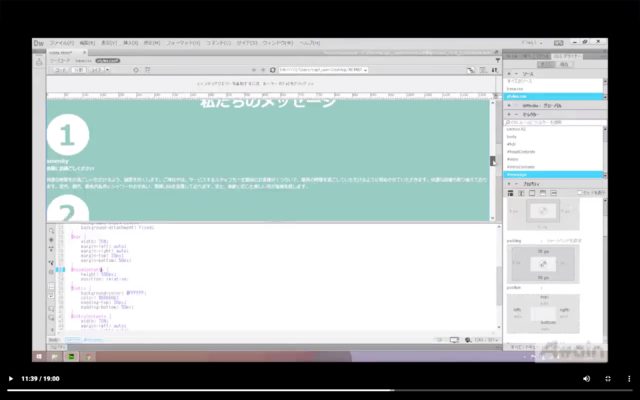Select the #introContents selector
The height and width of the screenshot is (400, 640).
coord(553,167)
